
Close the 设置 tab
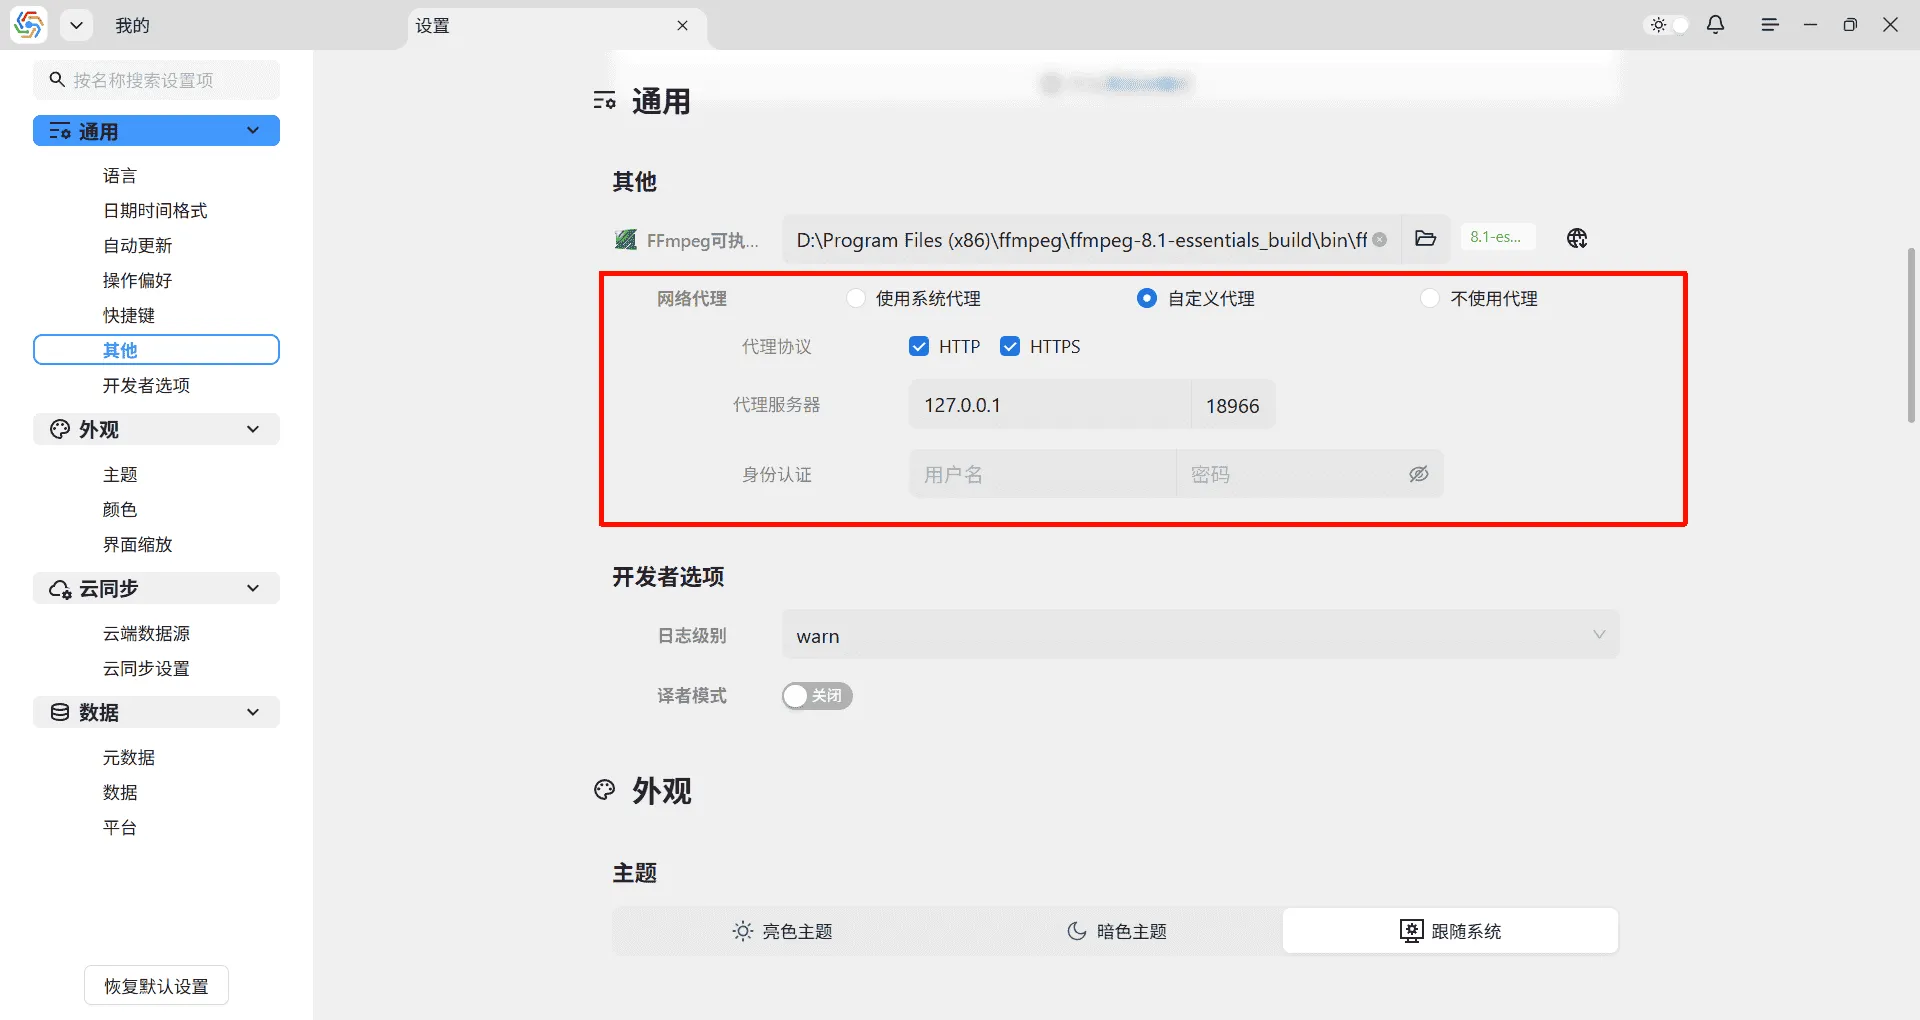(x=683, y=25)
